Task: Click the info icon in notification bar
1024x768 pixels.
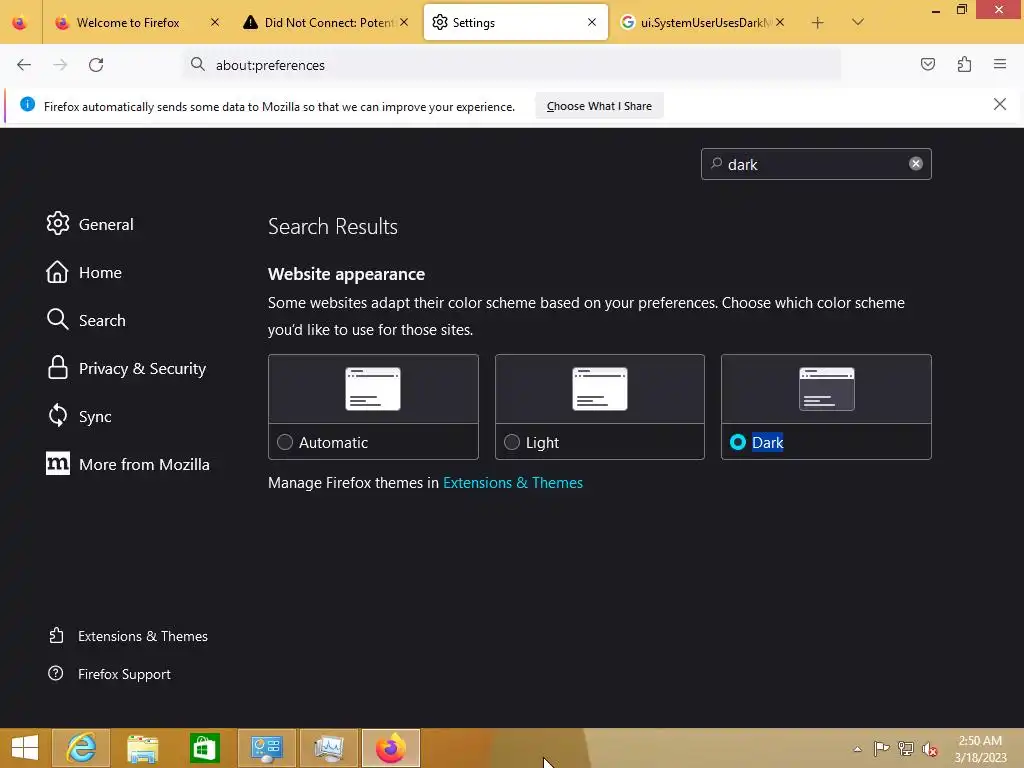Action: pos(27,104)
